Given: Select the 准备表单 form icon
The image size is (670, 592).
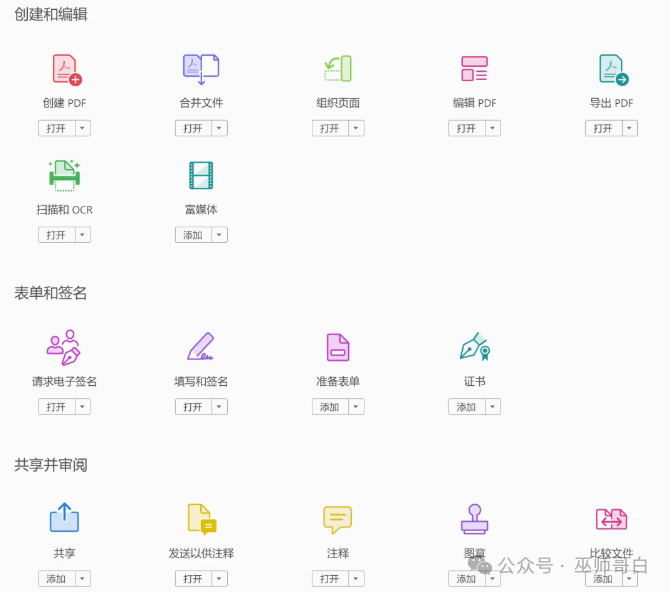Looking at the screenshot, I should tap(338, 347).
